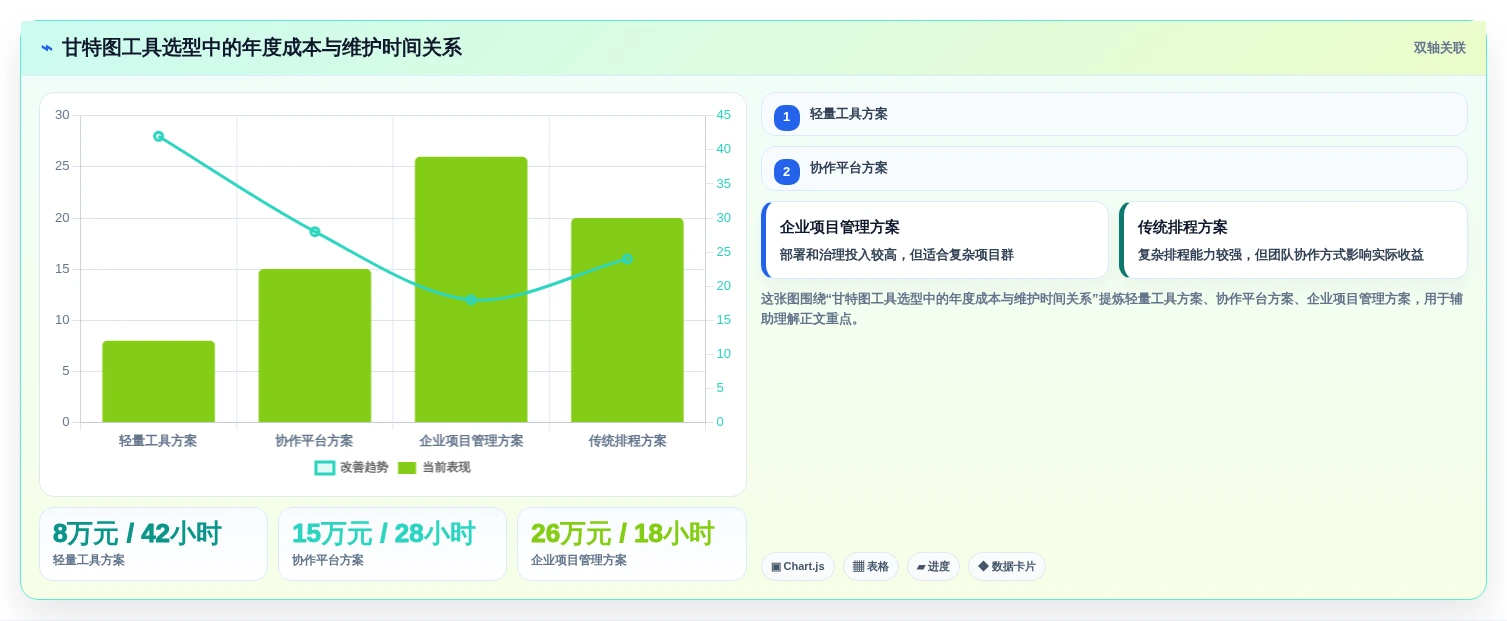Select list item 轻量工具方案 in right panel
Image resolution: width=1507 pixels, height=621 pixels.
pos(1114,114)
